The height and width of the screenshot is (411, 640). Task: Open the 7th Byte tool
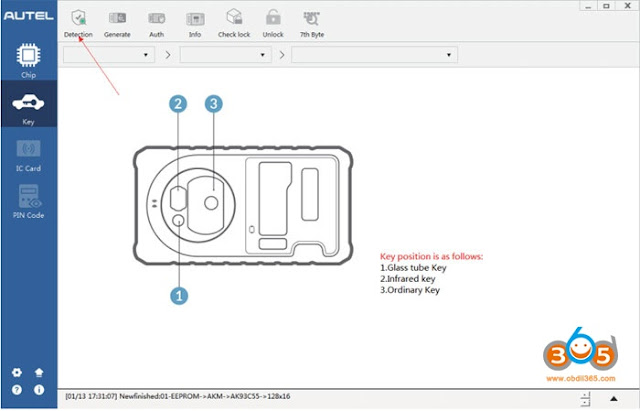[312, 24]
